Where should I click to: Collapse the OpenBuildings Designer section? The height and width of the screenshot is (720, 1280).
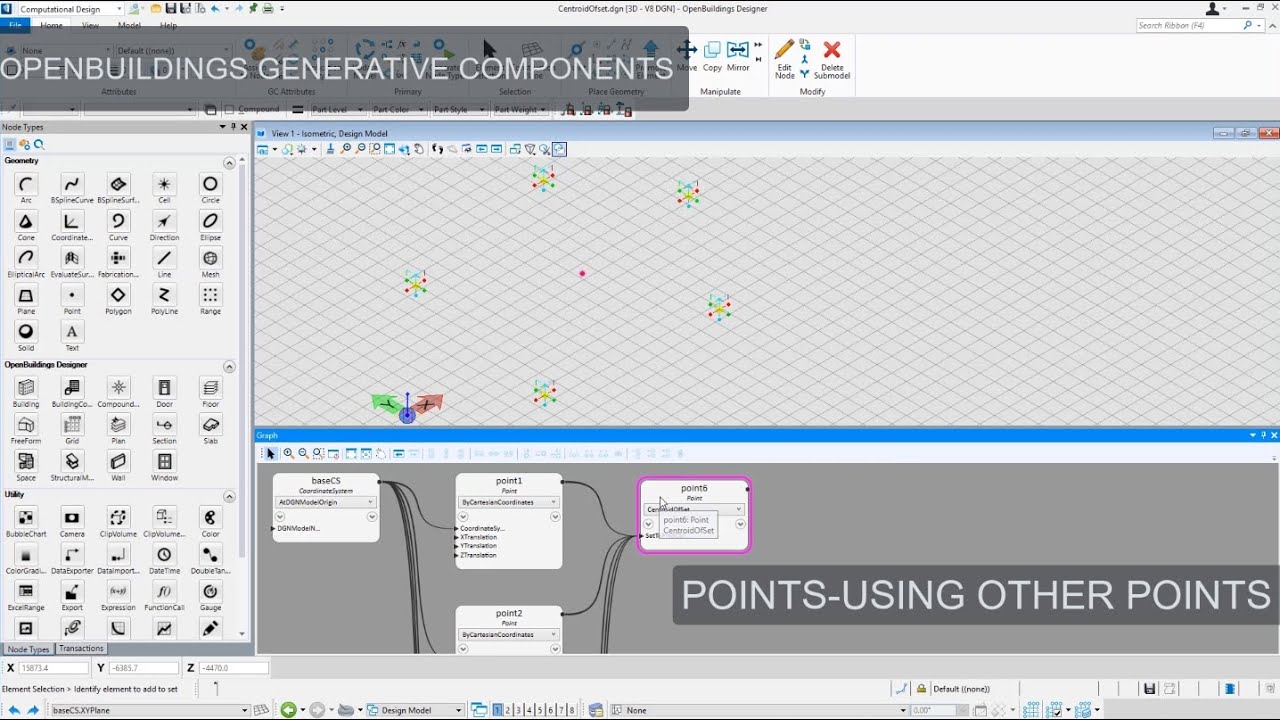[229, 366]
